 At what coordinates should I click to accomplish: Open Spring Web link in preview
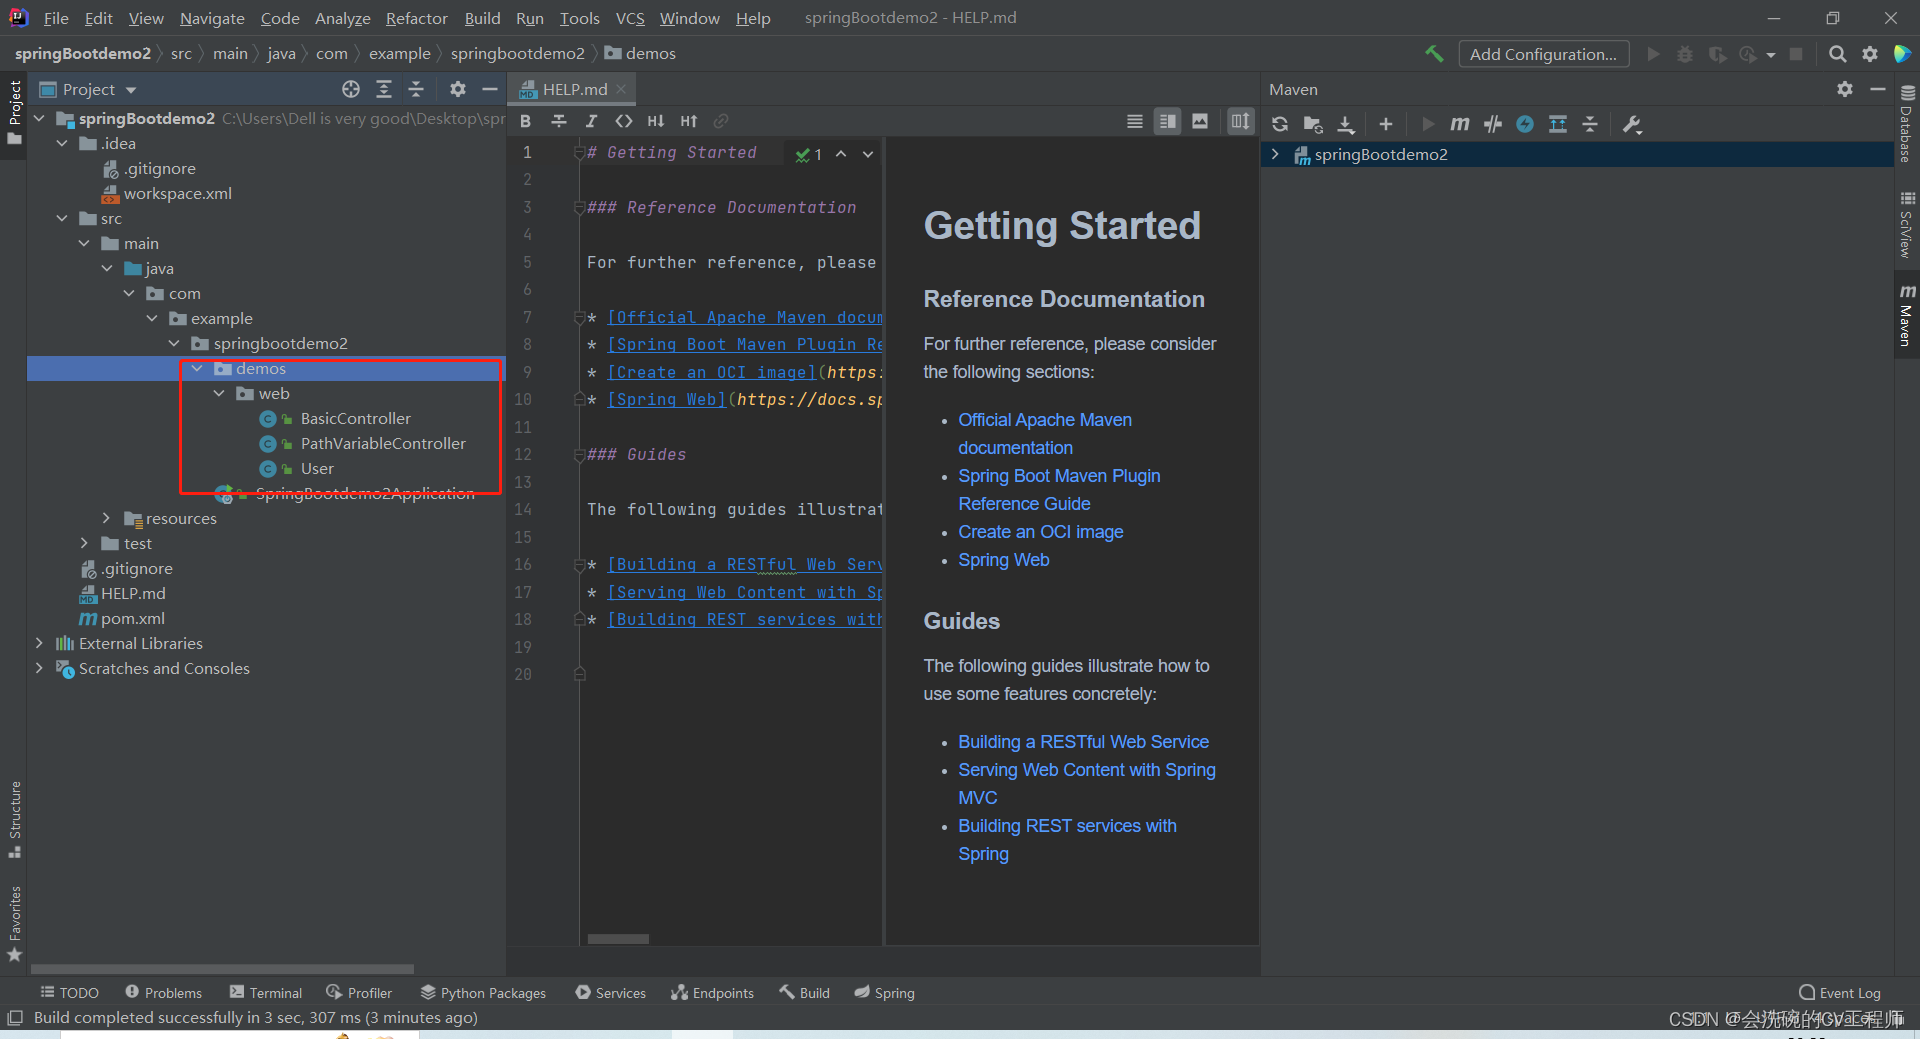coord(1004,560)
